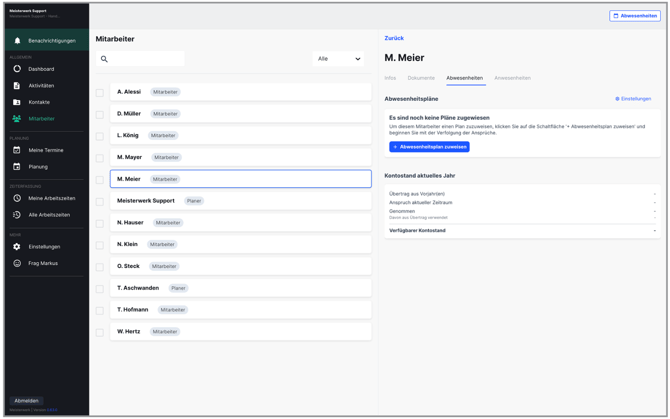Select the Abwesenheiten tab
This screenshot has height=419, width=670.
[464, 78]
